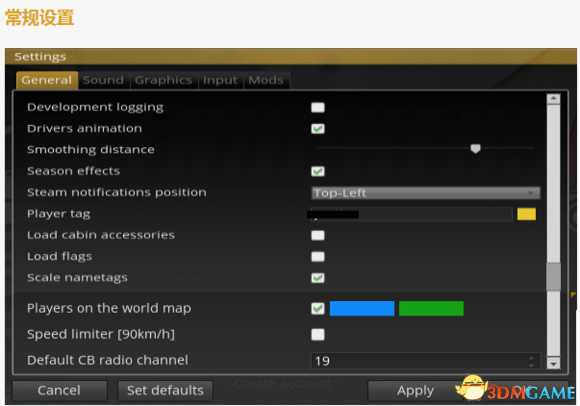Enable the Development logging checkbox
Image resolution: width=580 pixels, height=406 pixels.
click(x=318, y=108)
